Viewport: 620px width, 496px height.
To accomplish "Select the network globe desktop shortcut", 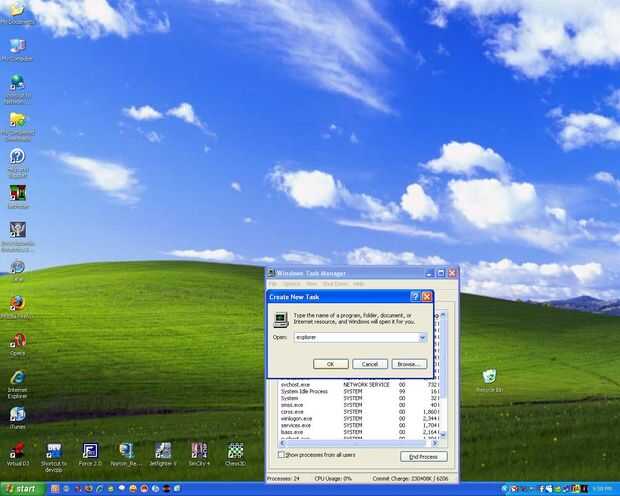I will tap(17, 89).
